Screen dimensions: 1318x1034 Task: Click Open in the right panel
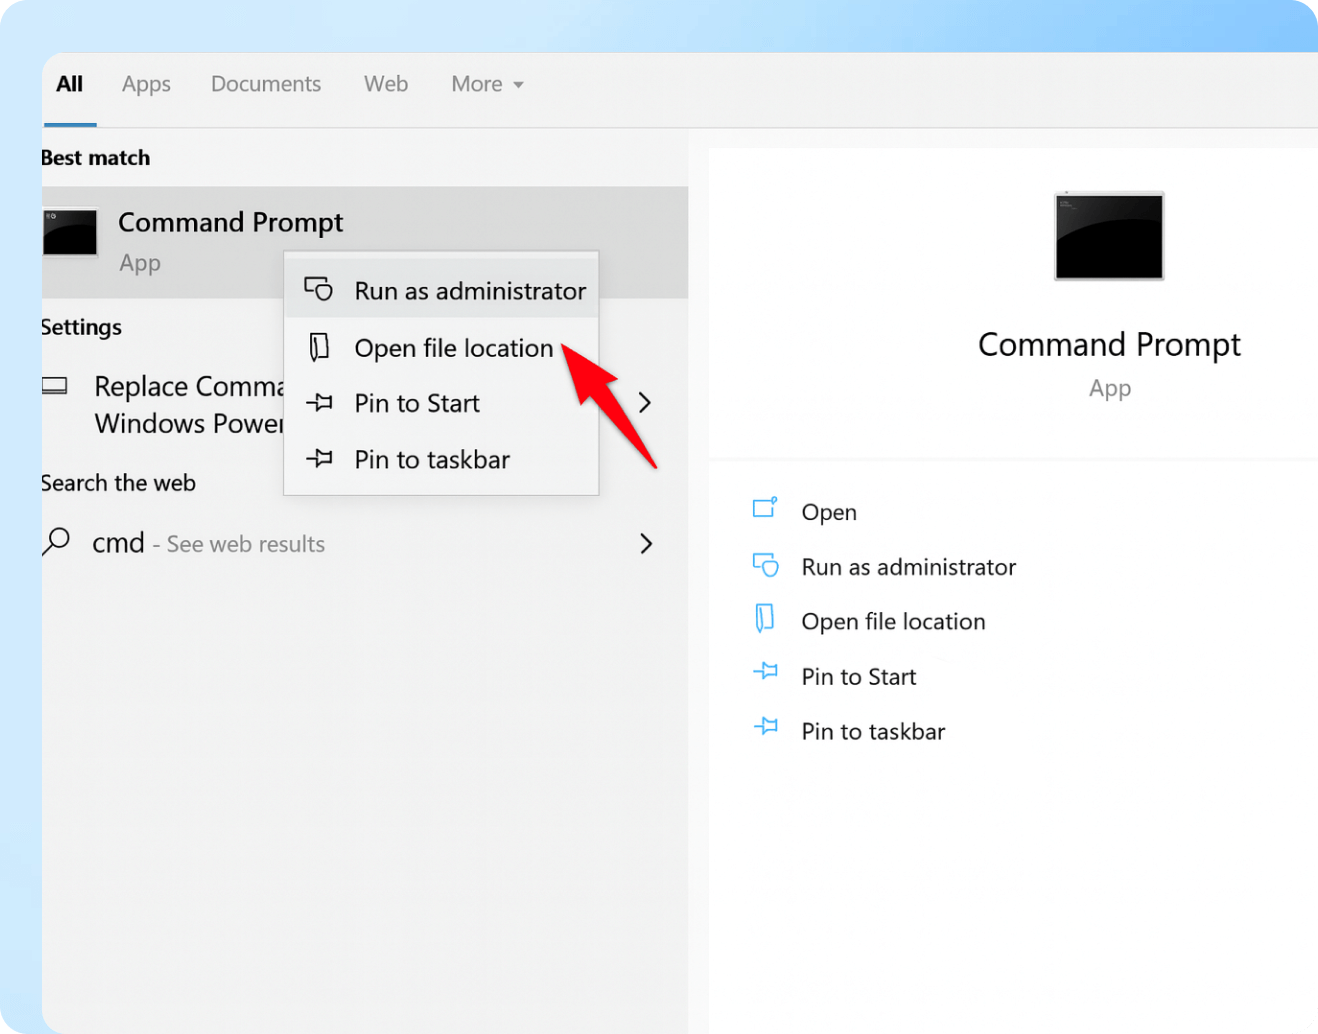pos(829,512)
